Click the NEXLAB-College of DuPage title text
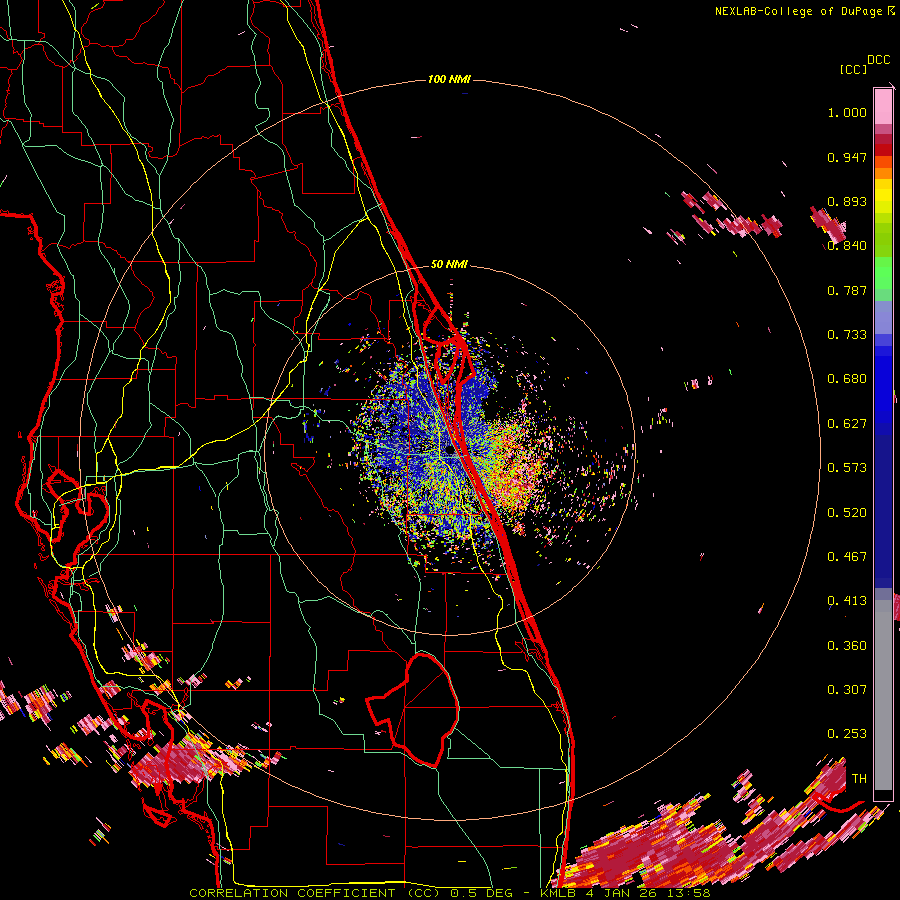 tap(798, 11)
